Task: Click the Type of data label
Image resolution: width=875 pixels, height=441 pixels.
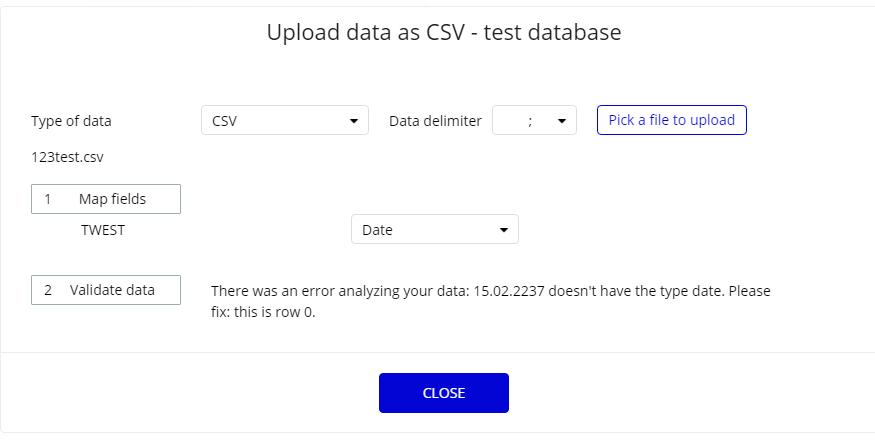Action: click(72, 121)
